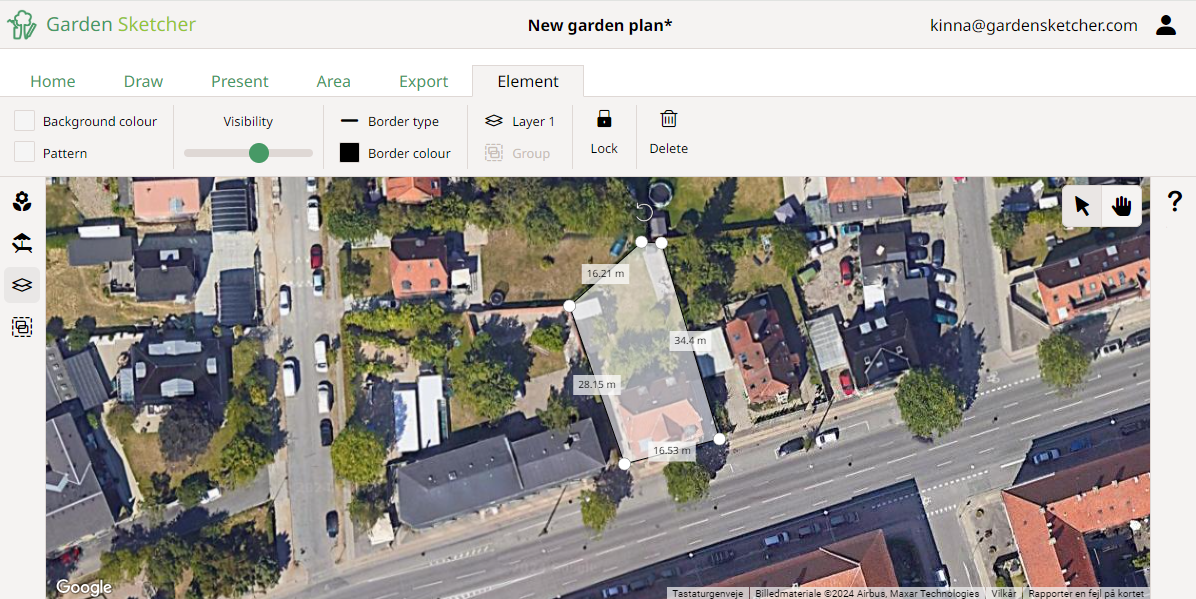
Task: Switch to the Draw tab
Action: click(143, 81)
